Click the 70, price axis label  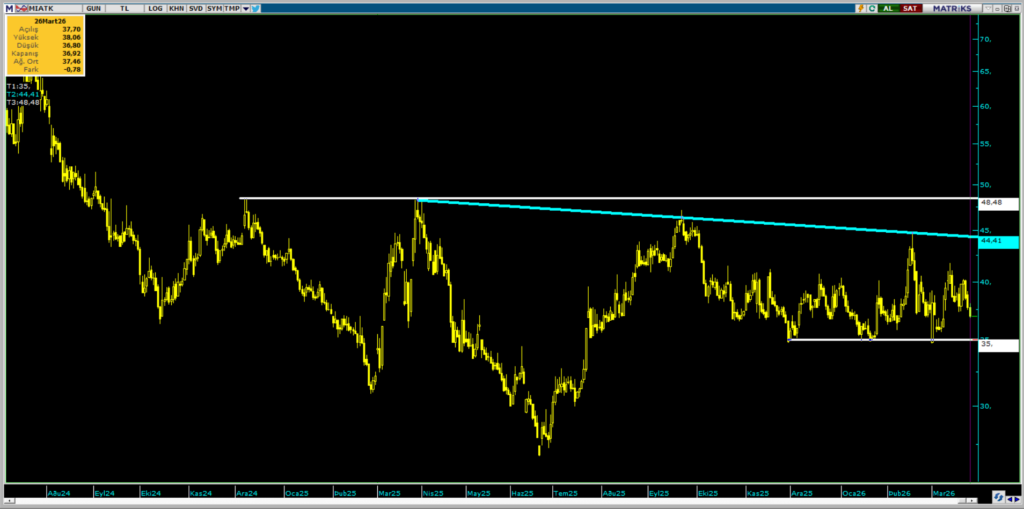[x=986, y=39]
